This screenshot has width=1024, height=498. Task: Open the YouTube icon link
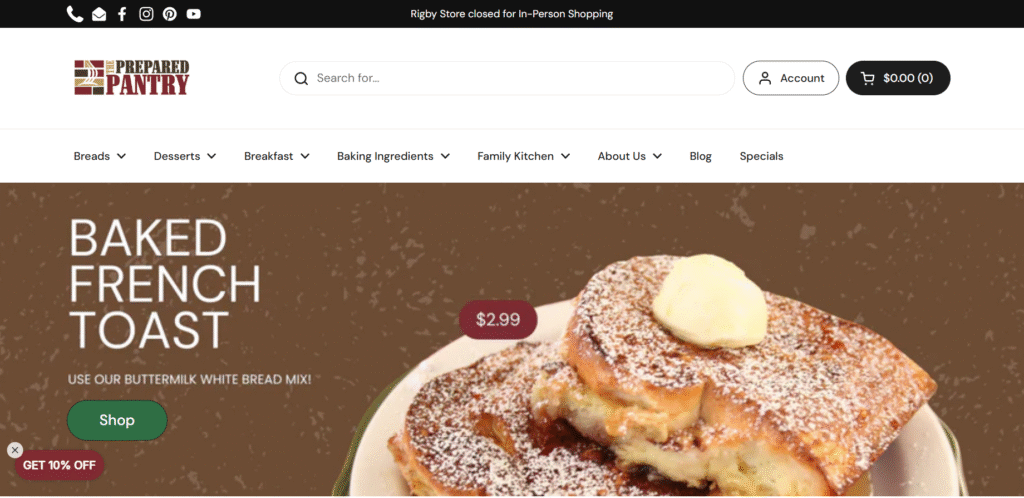(193, 14)
